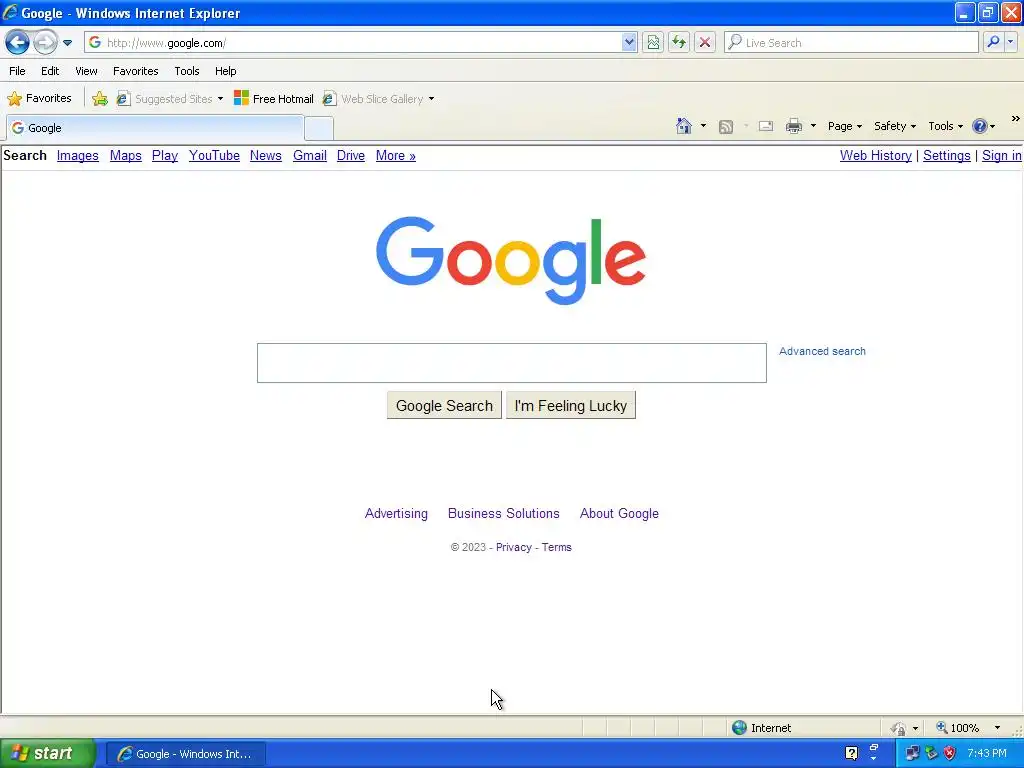Open the Page command dropdown
Viewport: 1024px width, 768px height.
tap(844, 126)
